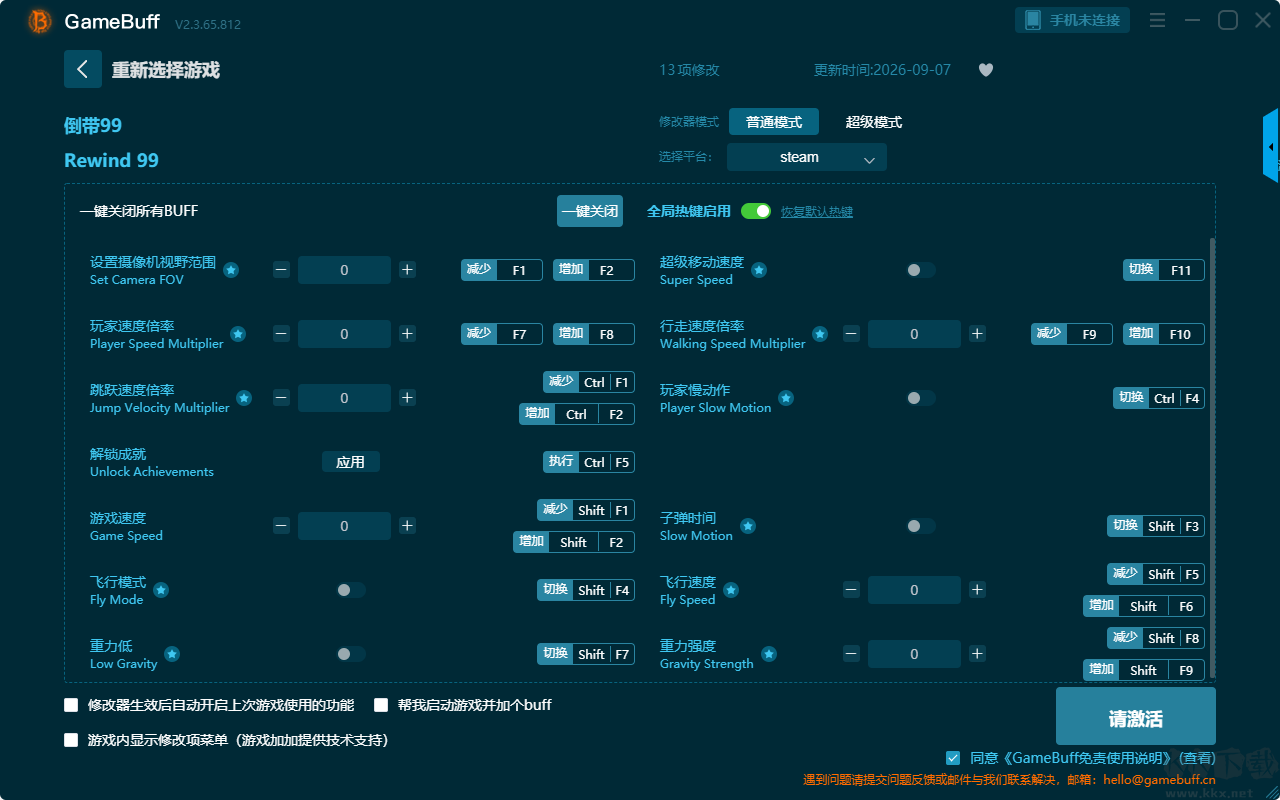Toggle Slow Motion bullet time switch
The image size is (1280, 800).
point(921,526)
